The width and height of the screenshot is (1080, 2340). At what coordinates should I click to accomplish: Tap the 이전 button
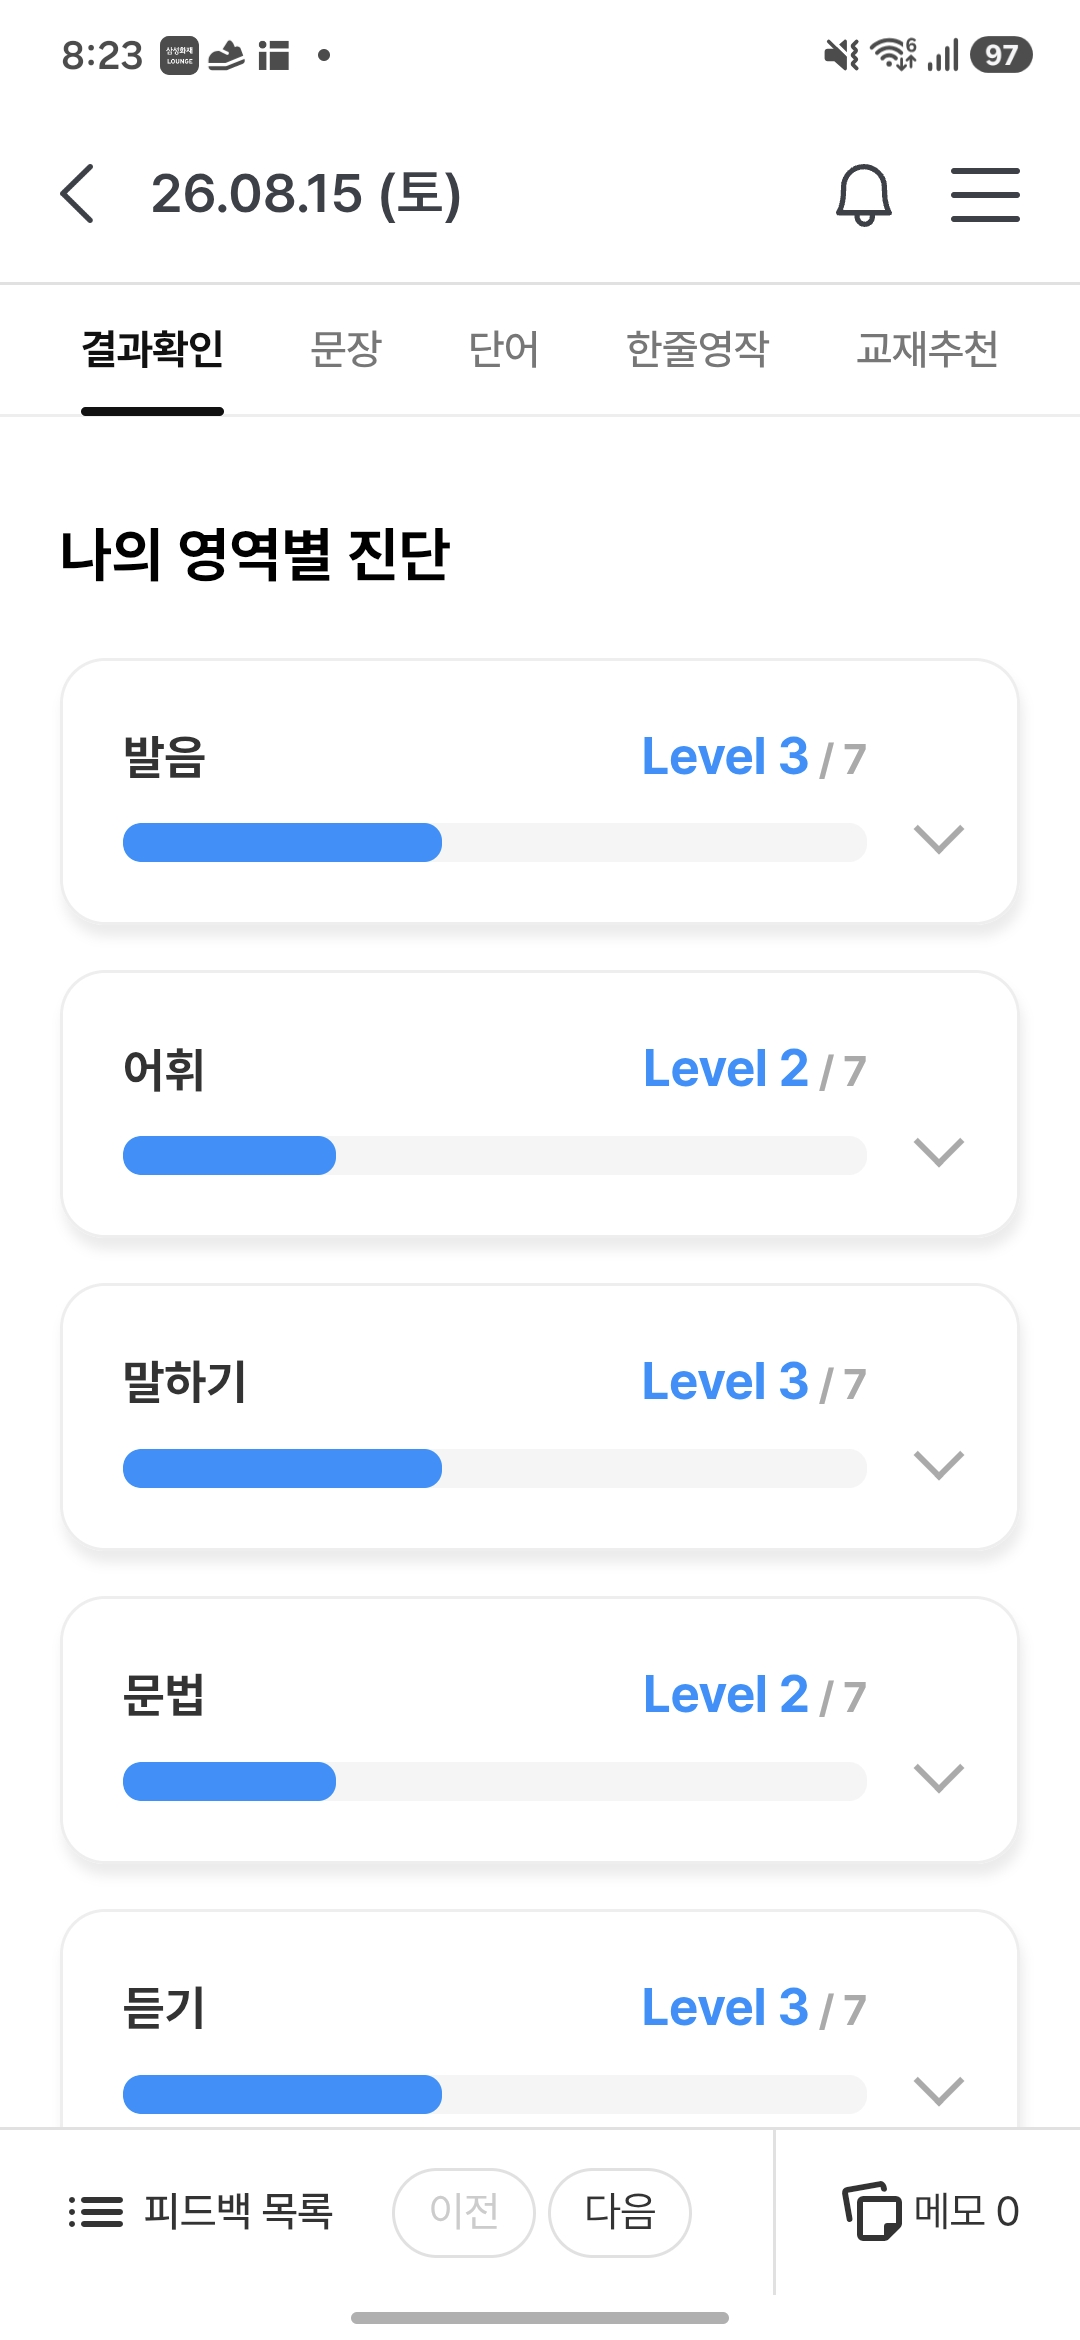464,2212
